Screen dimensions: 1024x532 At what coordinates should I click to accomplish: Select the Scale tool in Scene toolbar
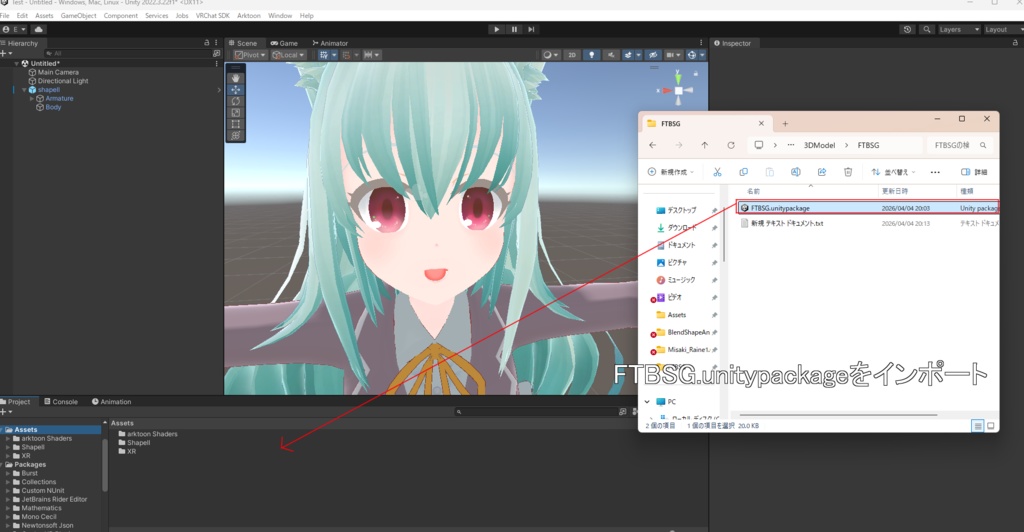click(x=236, y=112)
